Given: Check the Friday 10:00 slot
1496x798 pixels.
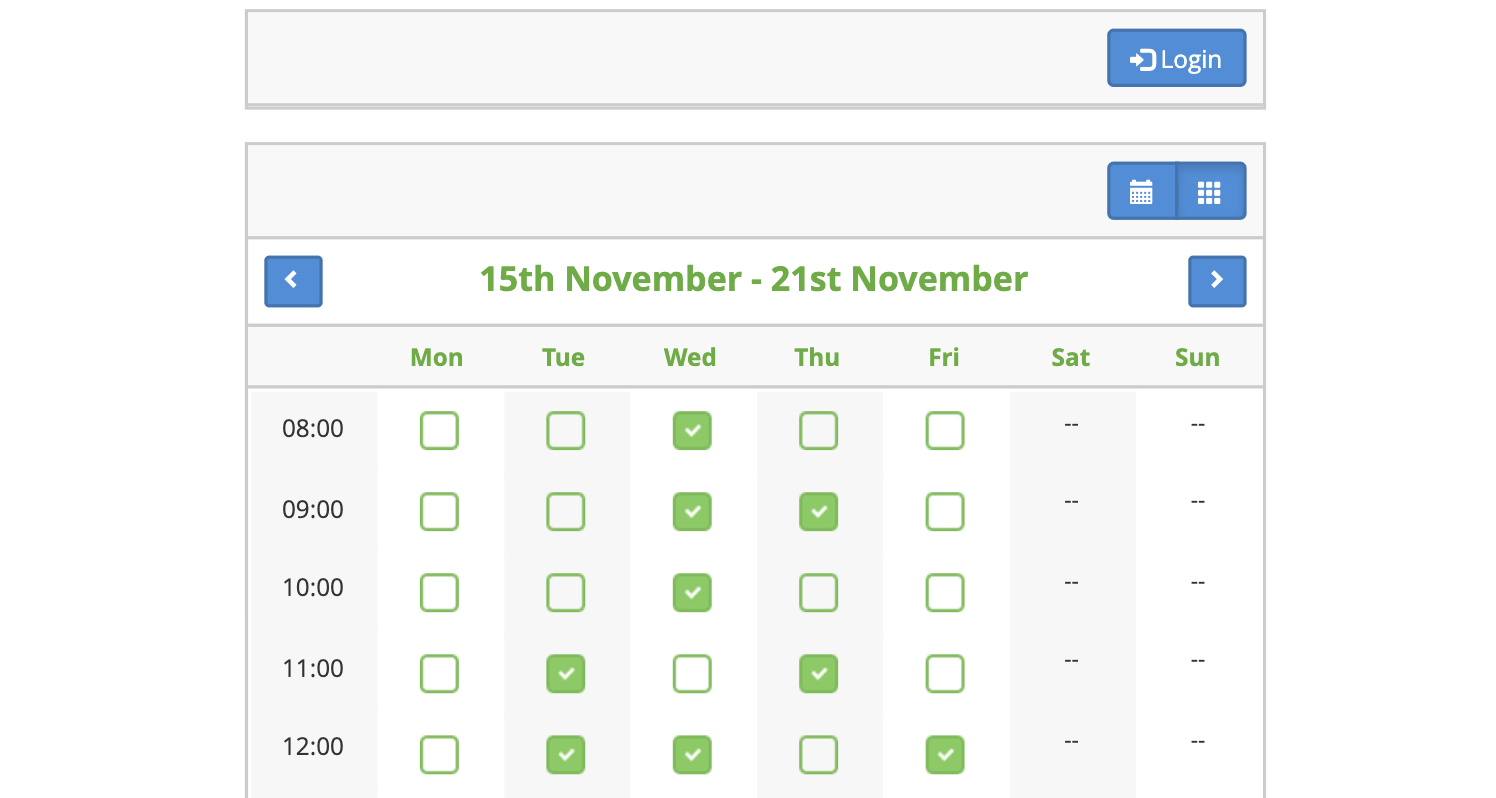Looking at the screenshot, I should click(x=945, y=593).
